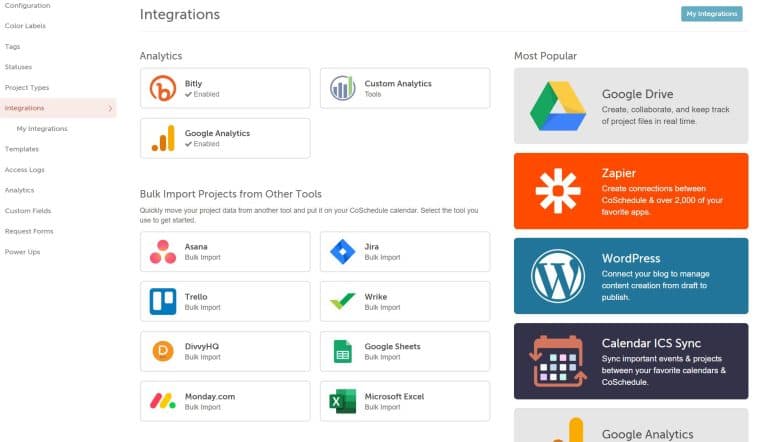
Task: Toggle the Bitly Enabled checkmark
Action: pos(188,95)
